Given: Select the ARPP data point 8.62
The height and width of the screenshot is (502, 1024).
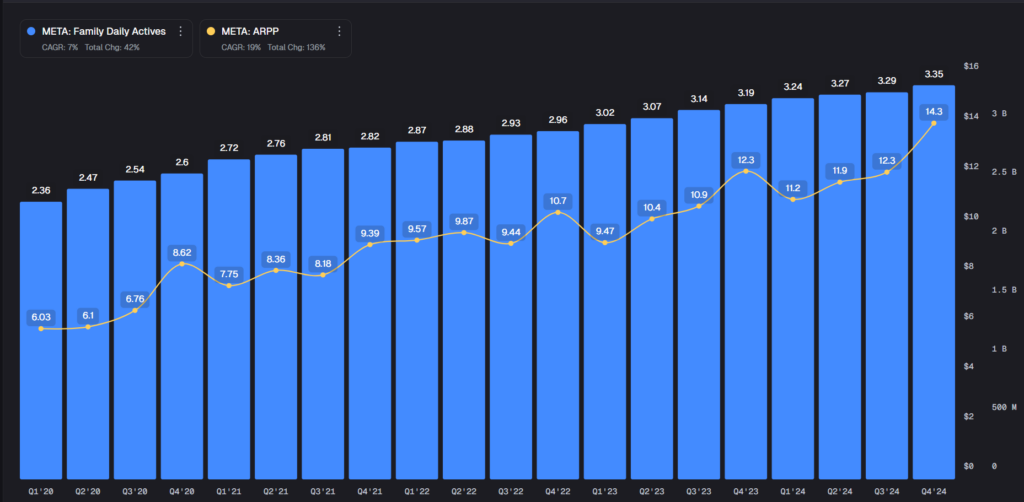Looking at the screenshot, I should pos(182,264).
